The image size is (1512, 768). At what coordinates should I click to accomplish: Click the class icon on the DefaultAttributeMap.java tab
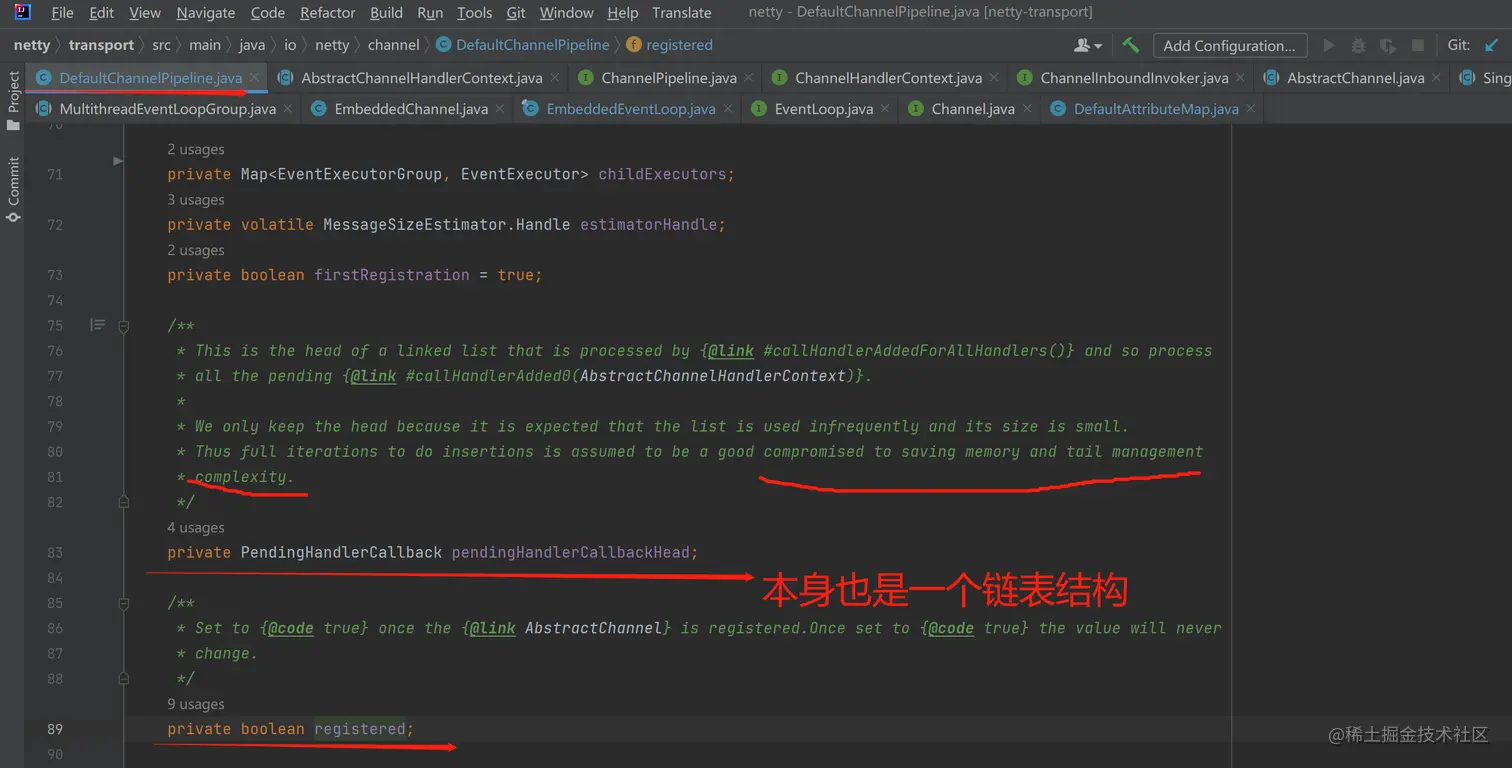pyautogui.click(x=1058, y=109)
